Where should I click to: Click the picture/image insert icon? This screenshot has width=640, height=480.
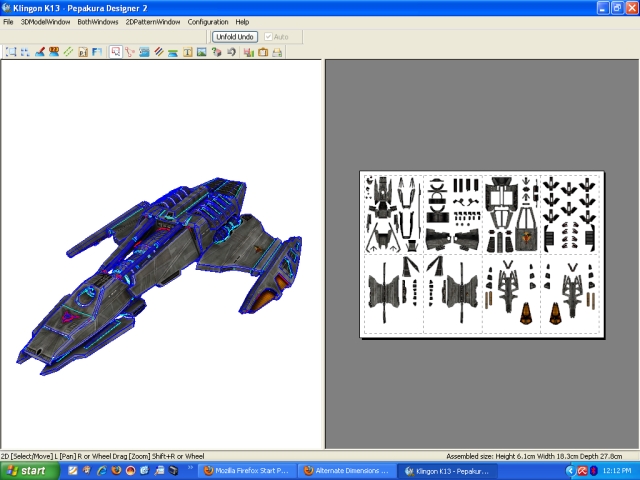point(202,52)
